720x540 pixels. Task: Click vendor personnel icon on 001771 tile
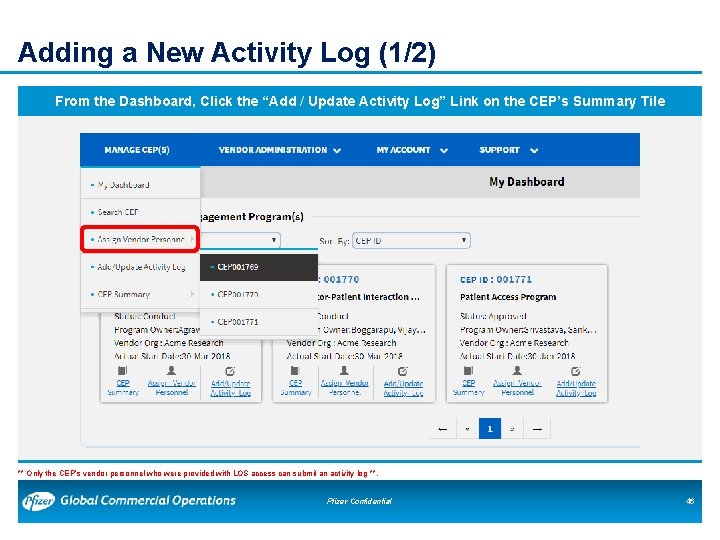tap(517, 370)
